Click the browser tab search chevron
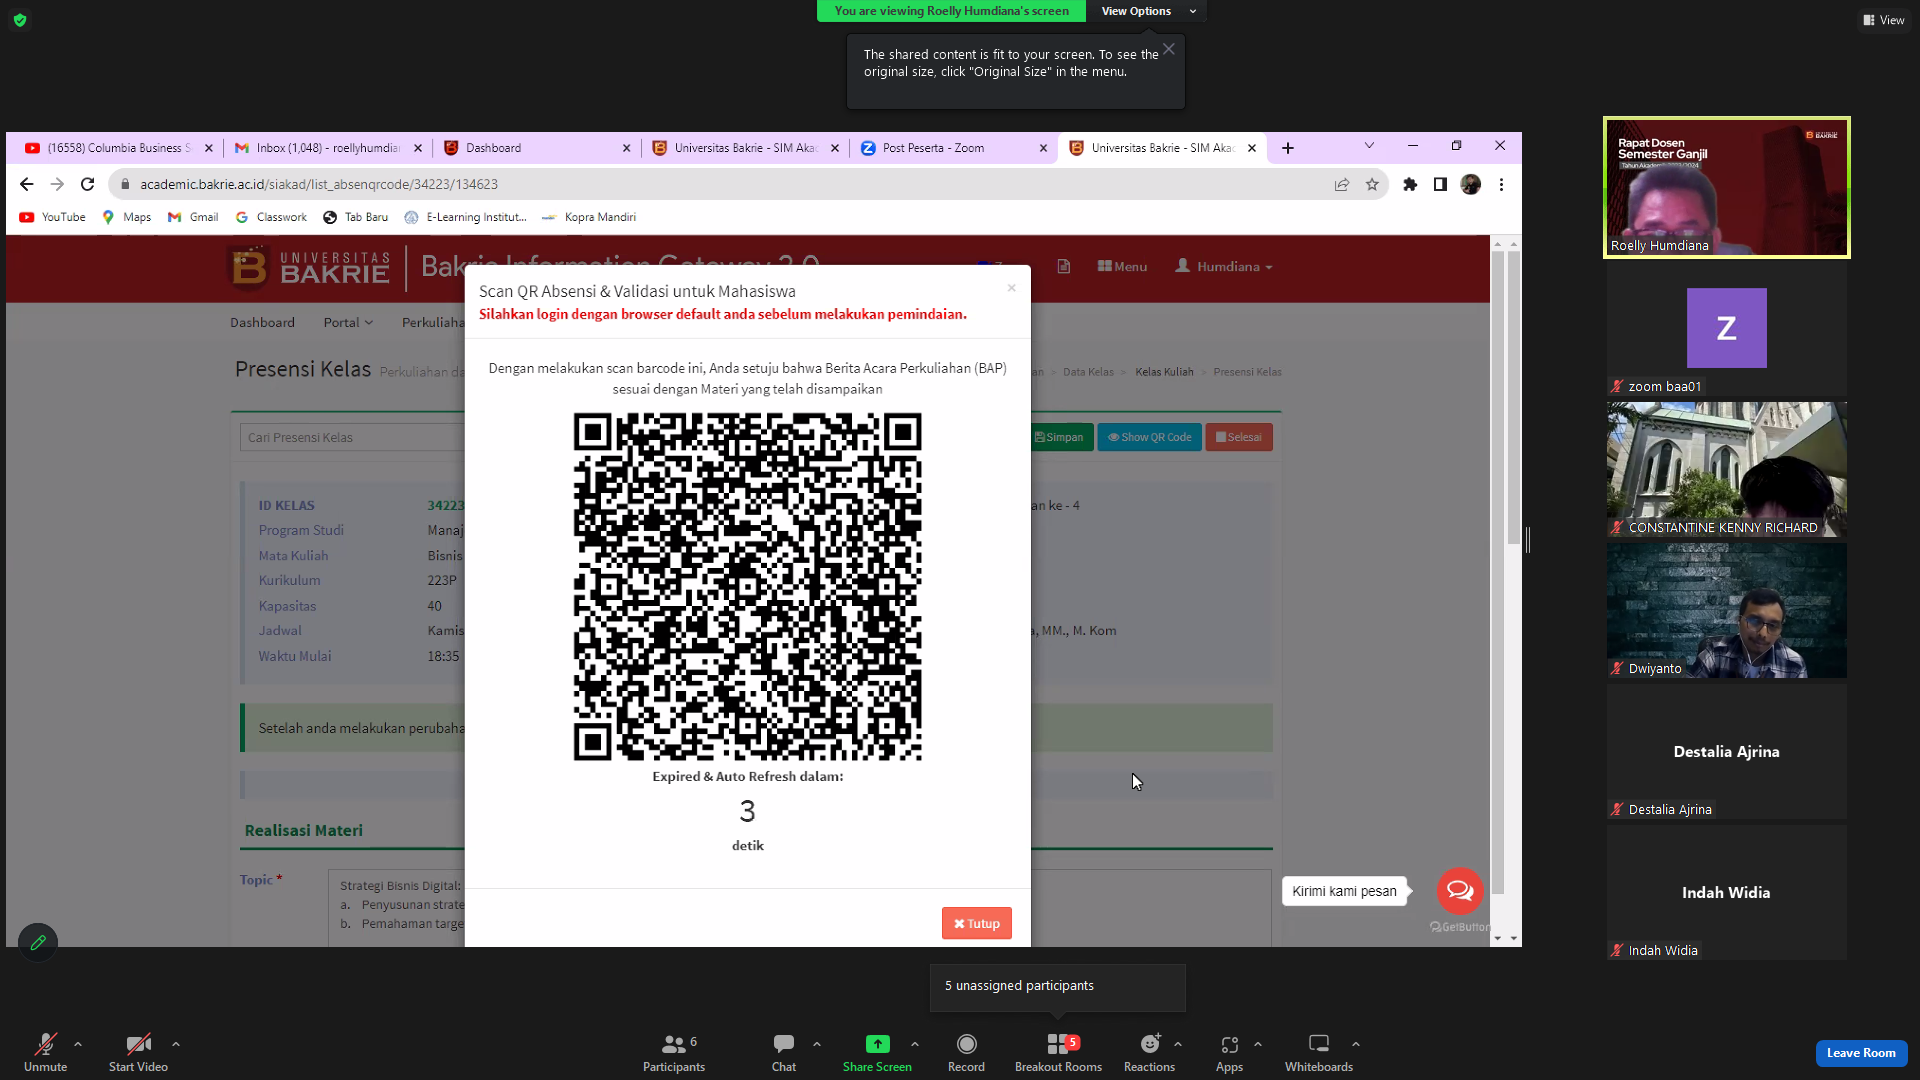Image resolution: width=1920 pixels, height=1080 pixels. pos(1369,146)
